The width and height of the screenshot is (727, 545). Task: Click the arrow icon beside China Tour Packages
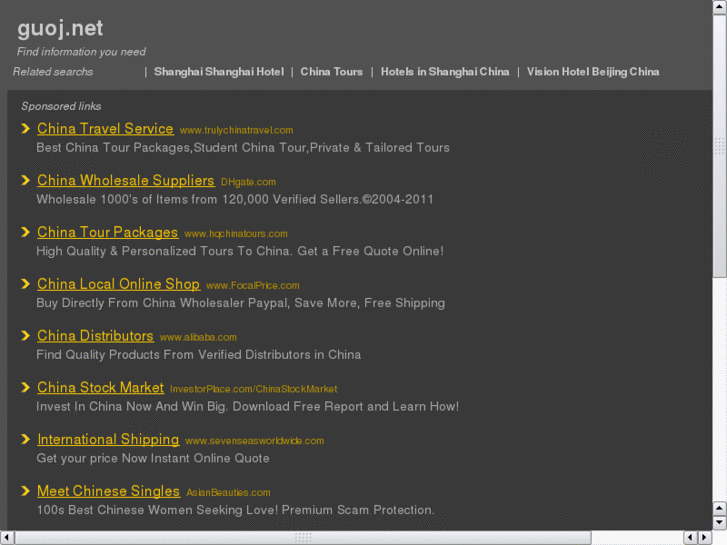pos(26,232)
